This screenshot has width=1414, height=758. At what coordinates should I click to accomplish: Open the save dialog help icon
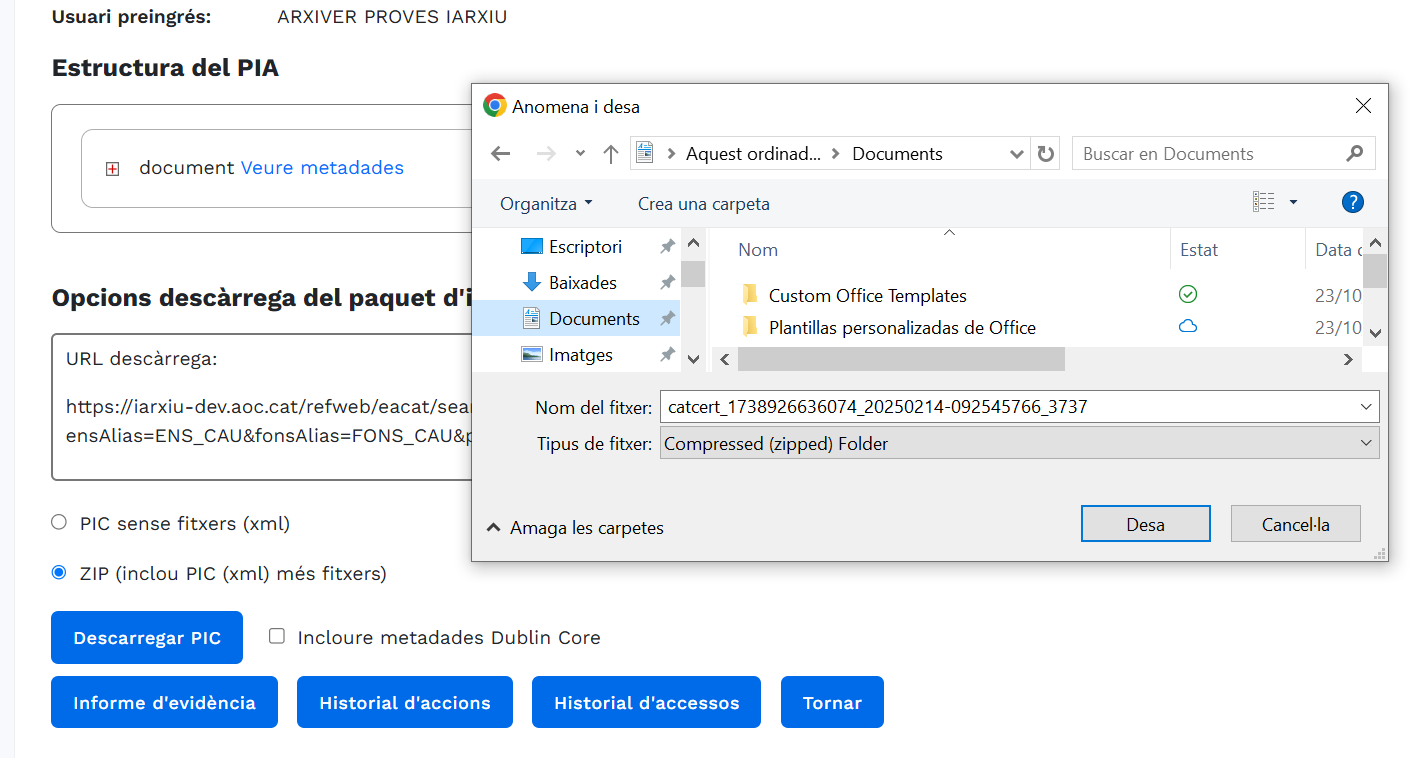(1352, 202)
